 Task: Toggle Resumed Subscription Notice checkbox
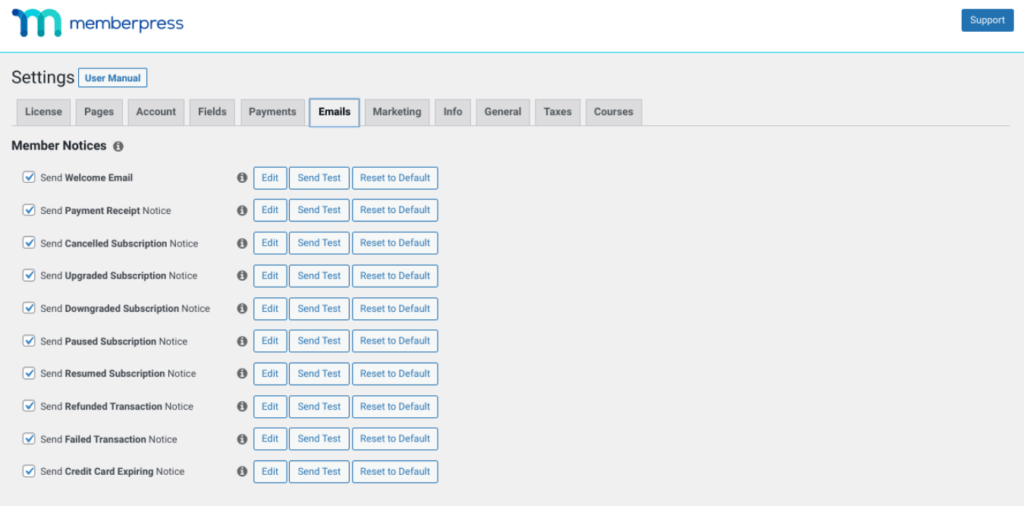[29, 373]
